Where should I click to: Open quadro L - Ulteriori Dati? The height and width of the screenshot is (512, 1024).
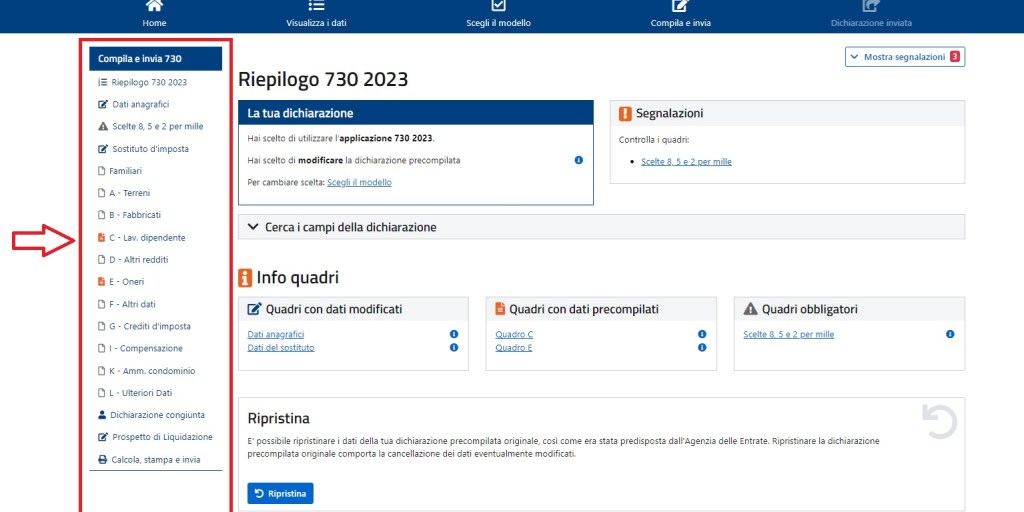[135, 393]
